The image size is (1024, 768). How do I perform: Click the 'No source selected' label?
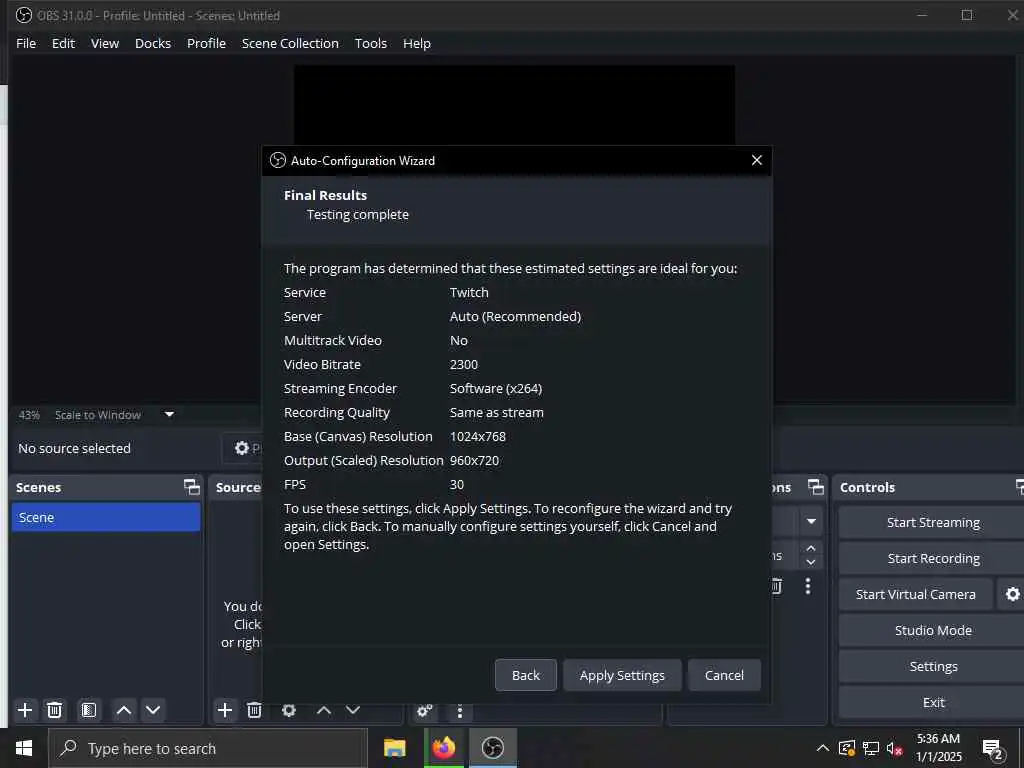[74, 448]
